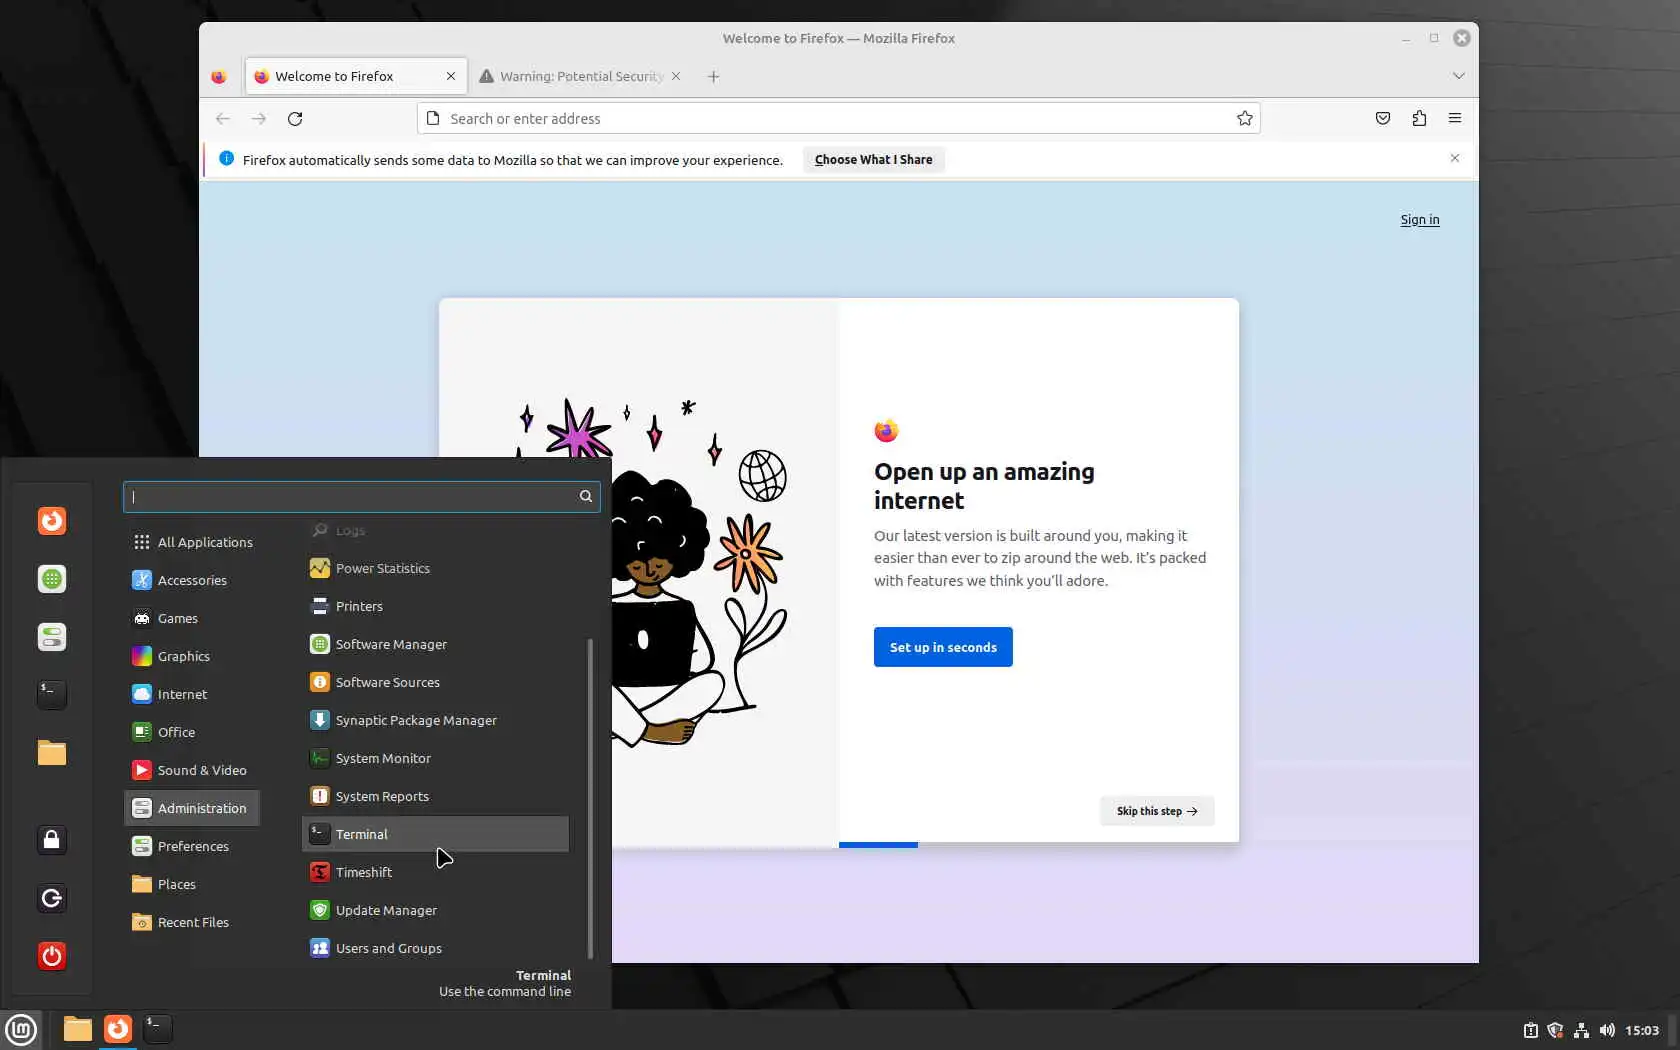Launch Software Manager from application list
This screenshot has width=1680, height=1050.
pos(436,644)
